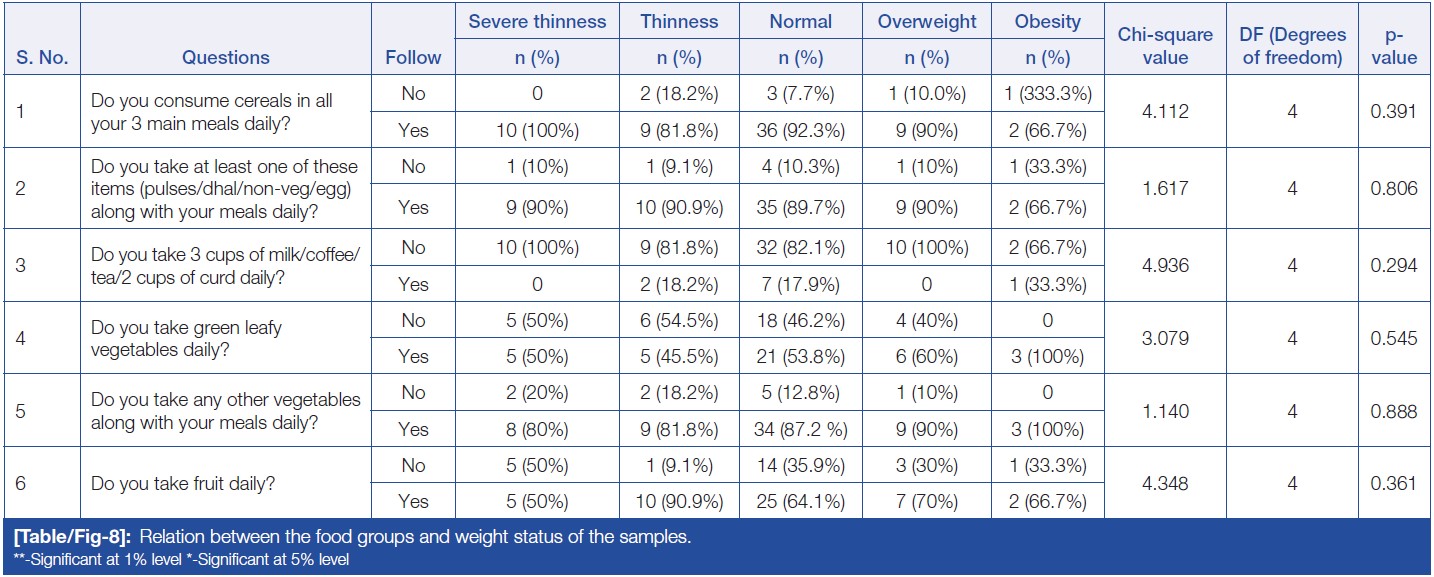
Task: Select the Overweight column header
Action: [926, 21]
